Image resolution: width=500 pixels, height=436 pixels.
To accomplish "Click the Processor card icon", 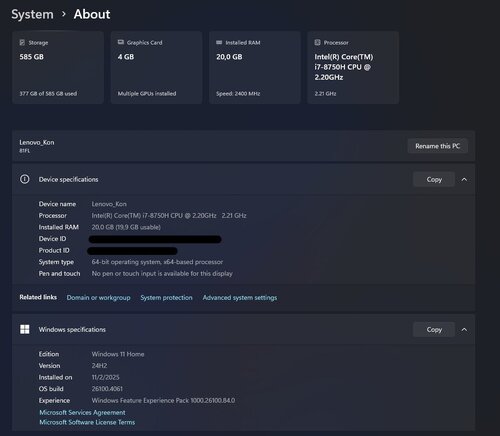I will [317, 42].
